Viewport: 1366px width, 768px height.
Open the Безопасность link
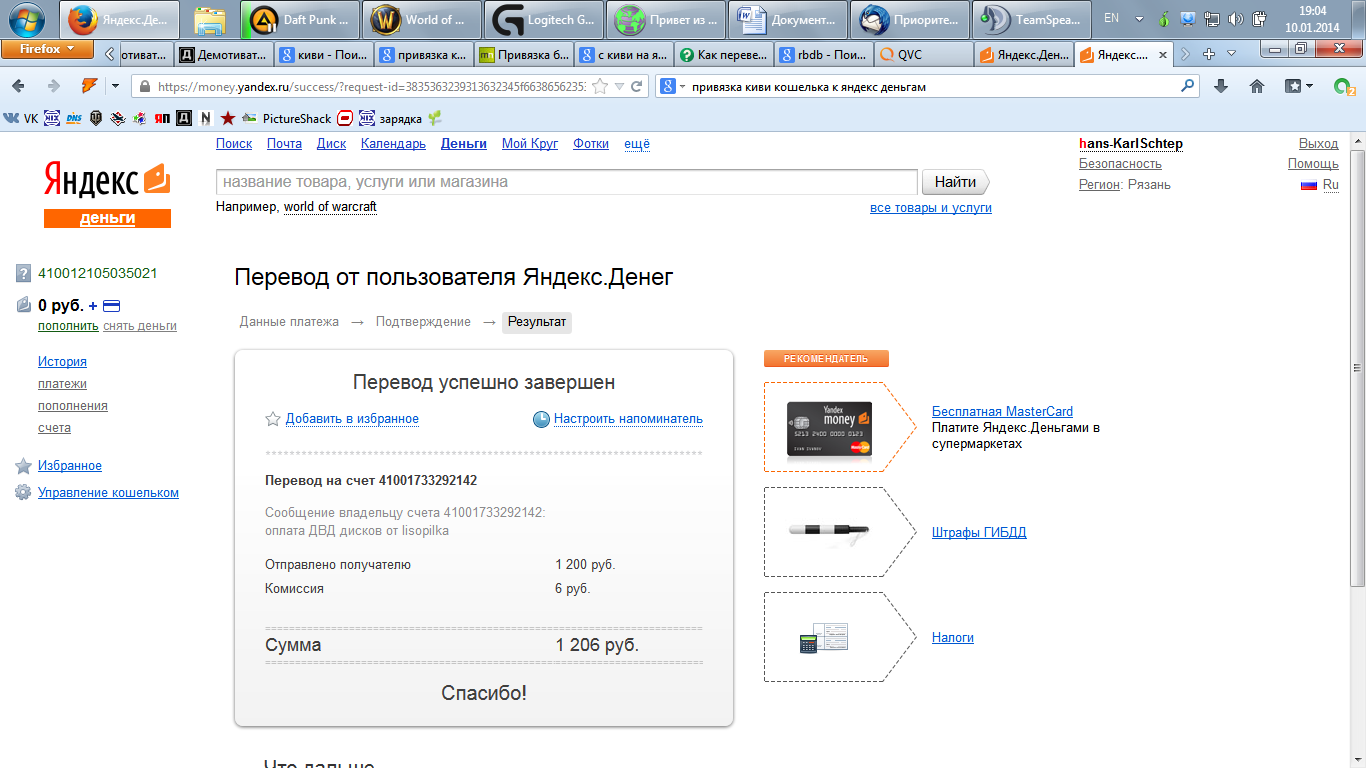pos(1120,164)
